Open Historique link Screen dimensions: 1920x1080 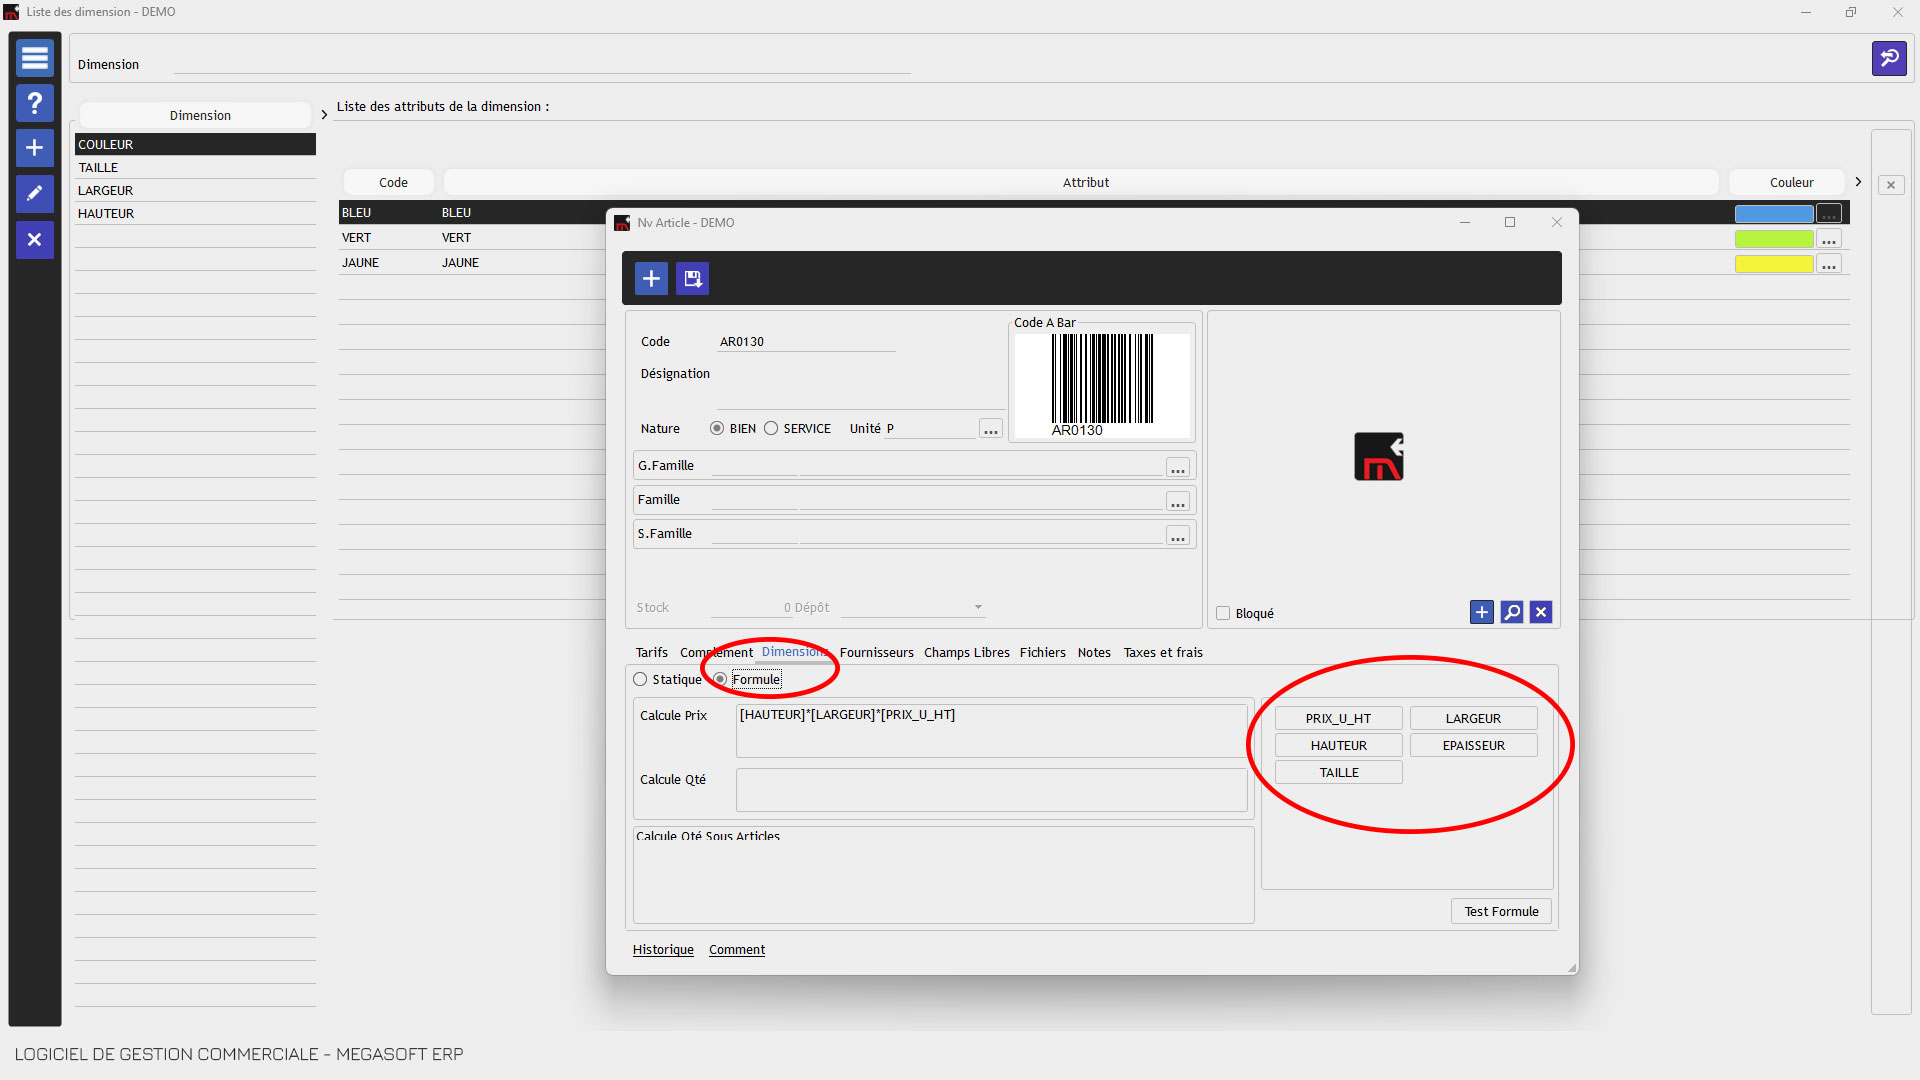[x=663, y=949]
